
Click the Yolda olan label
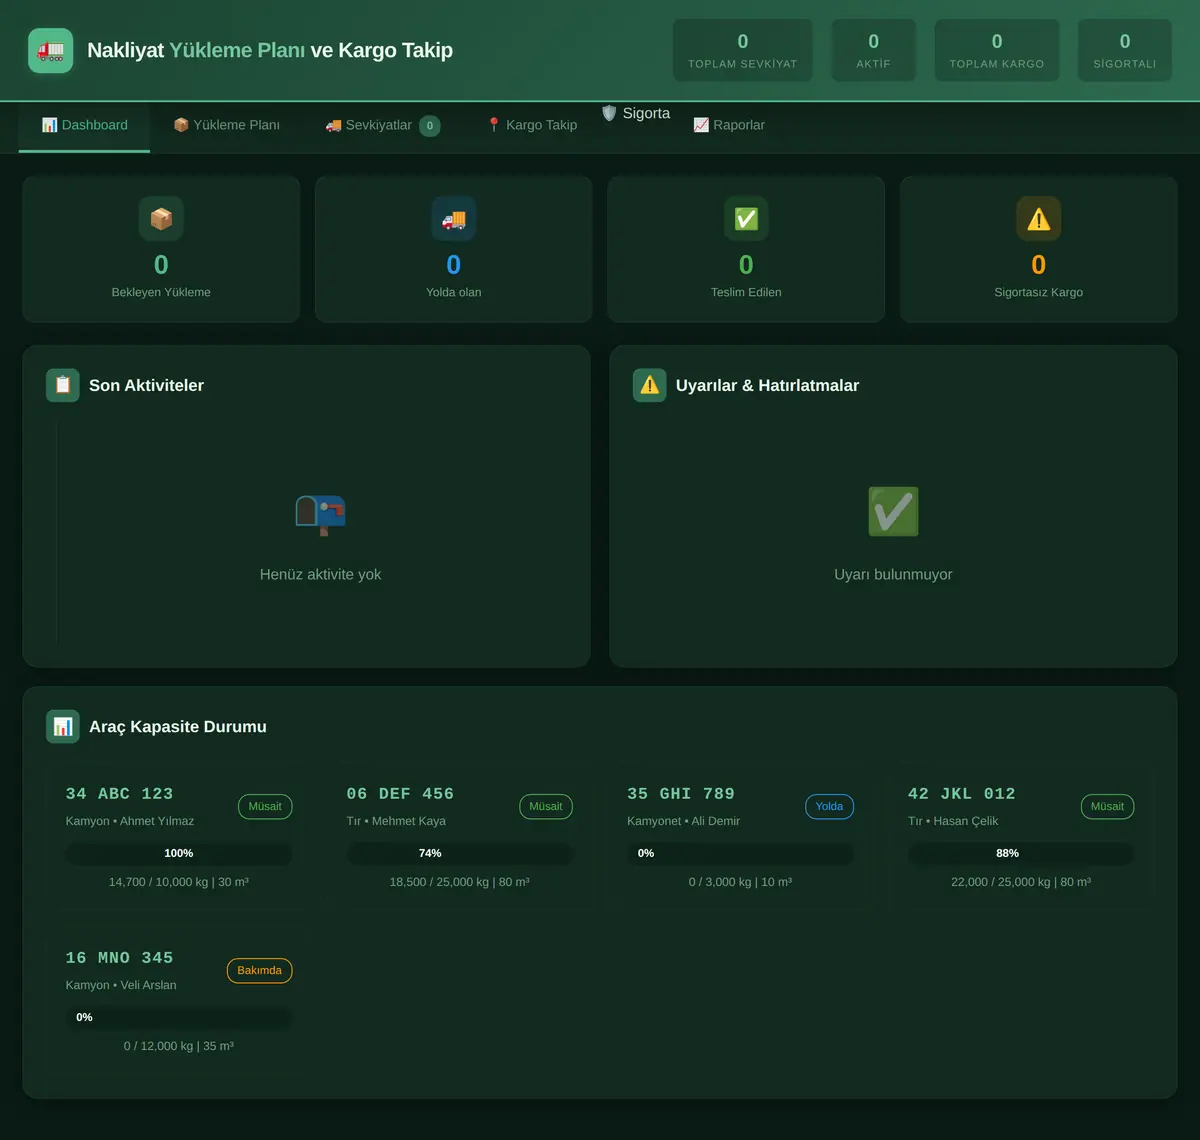point(454,292)
